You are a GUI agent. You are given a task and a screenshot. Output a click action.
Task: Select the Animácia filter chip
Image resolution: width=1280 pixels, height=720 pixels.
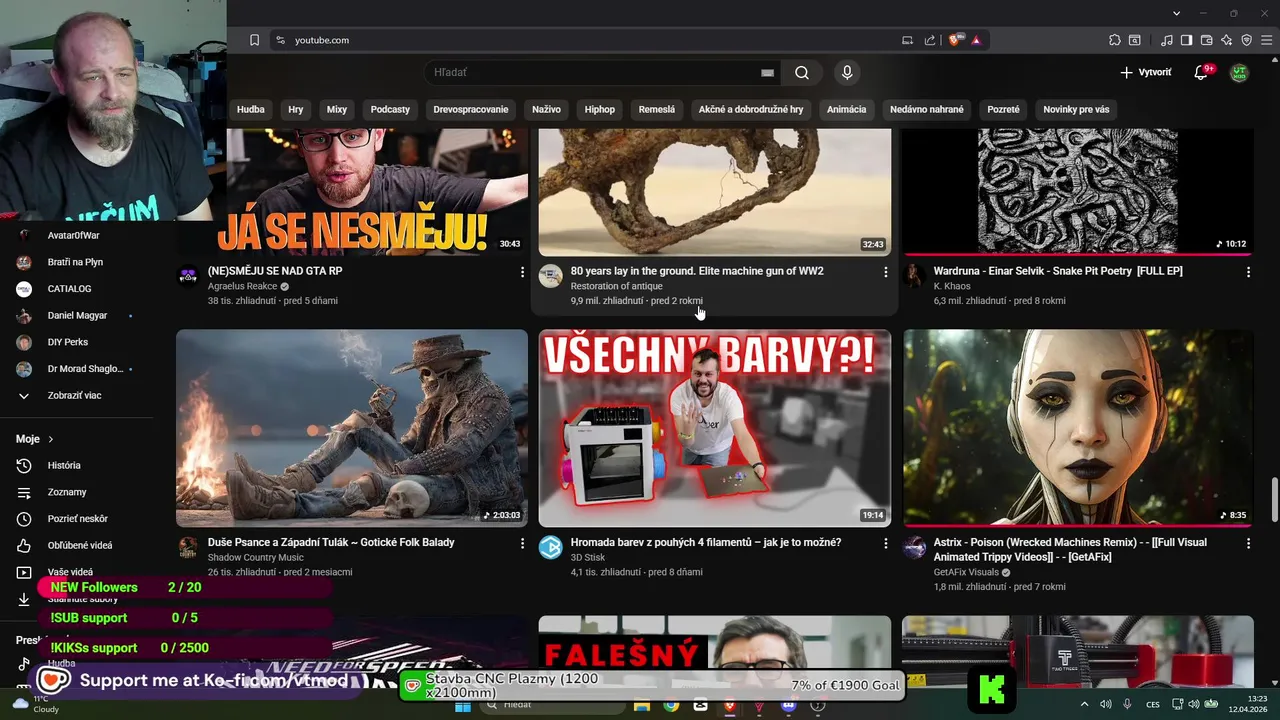(x=847, y=109)
